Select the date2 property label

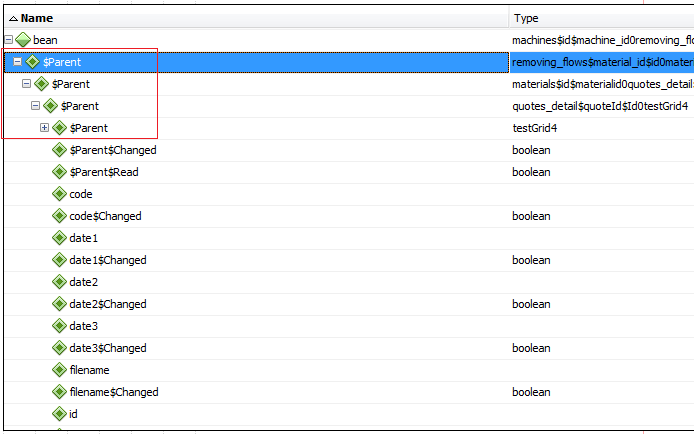point(83,282)
